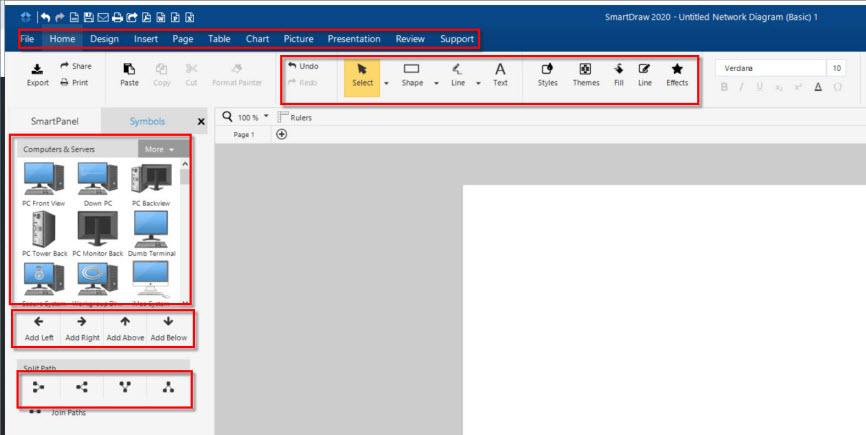Switch to the Chart tab

pyautogui.click(x=257, y=39)
